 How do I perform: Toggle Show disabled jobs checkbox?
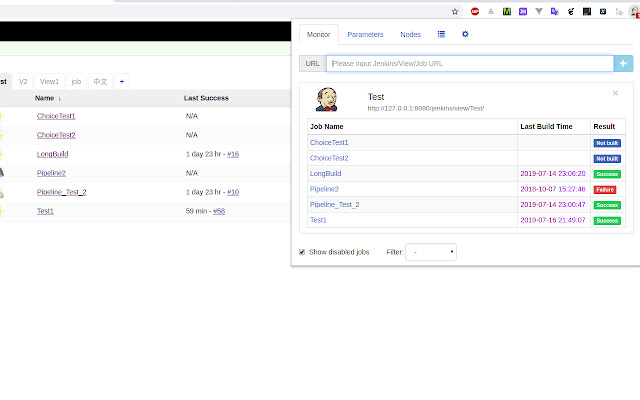tap(302, 252)
